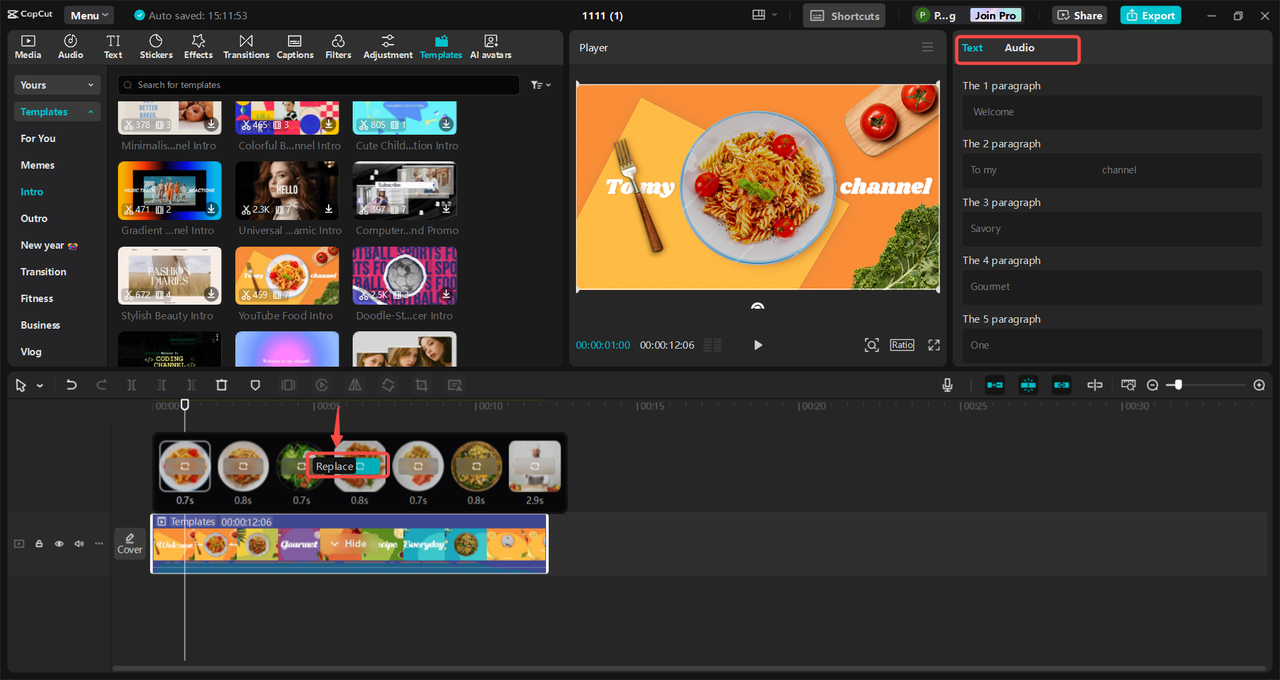Open the AI avatars panel

click(x=491, y=46)
